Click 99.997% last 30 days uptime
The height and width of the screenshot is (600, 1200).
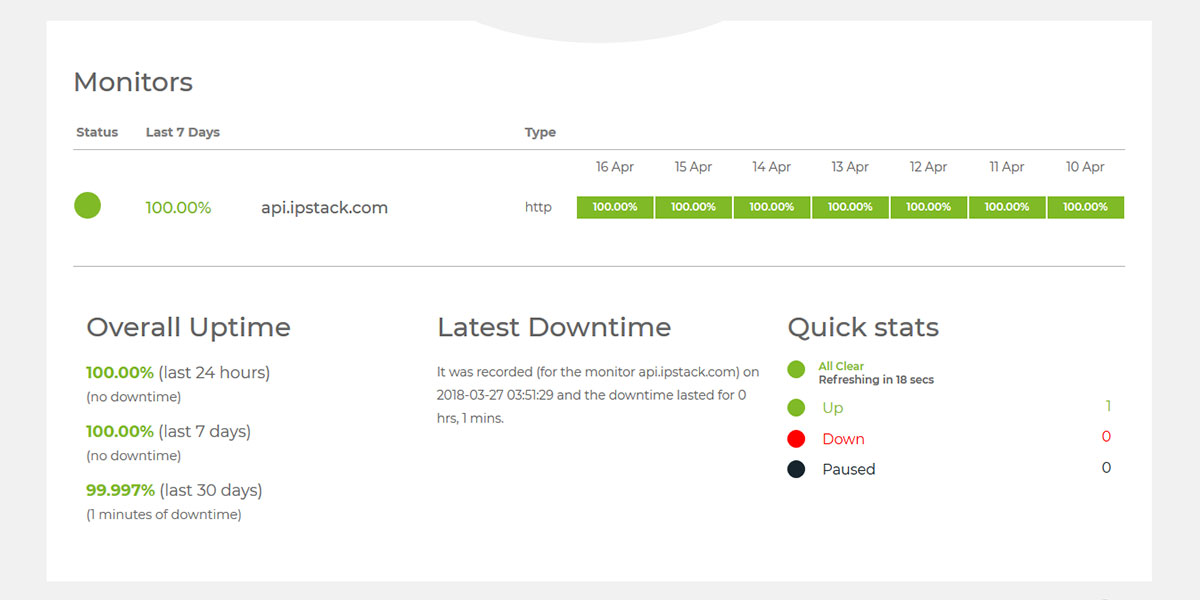pyautogui.click(x=174, y=491)
